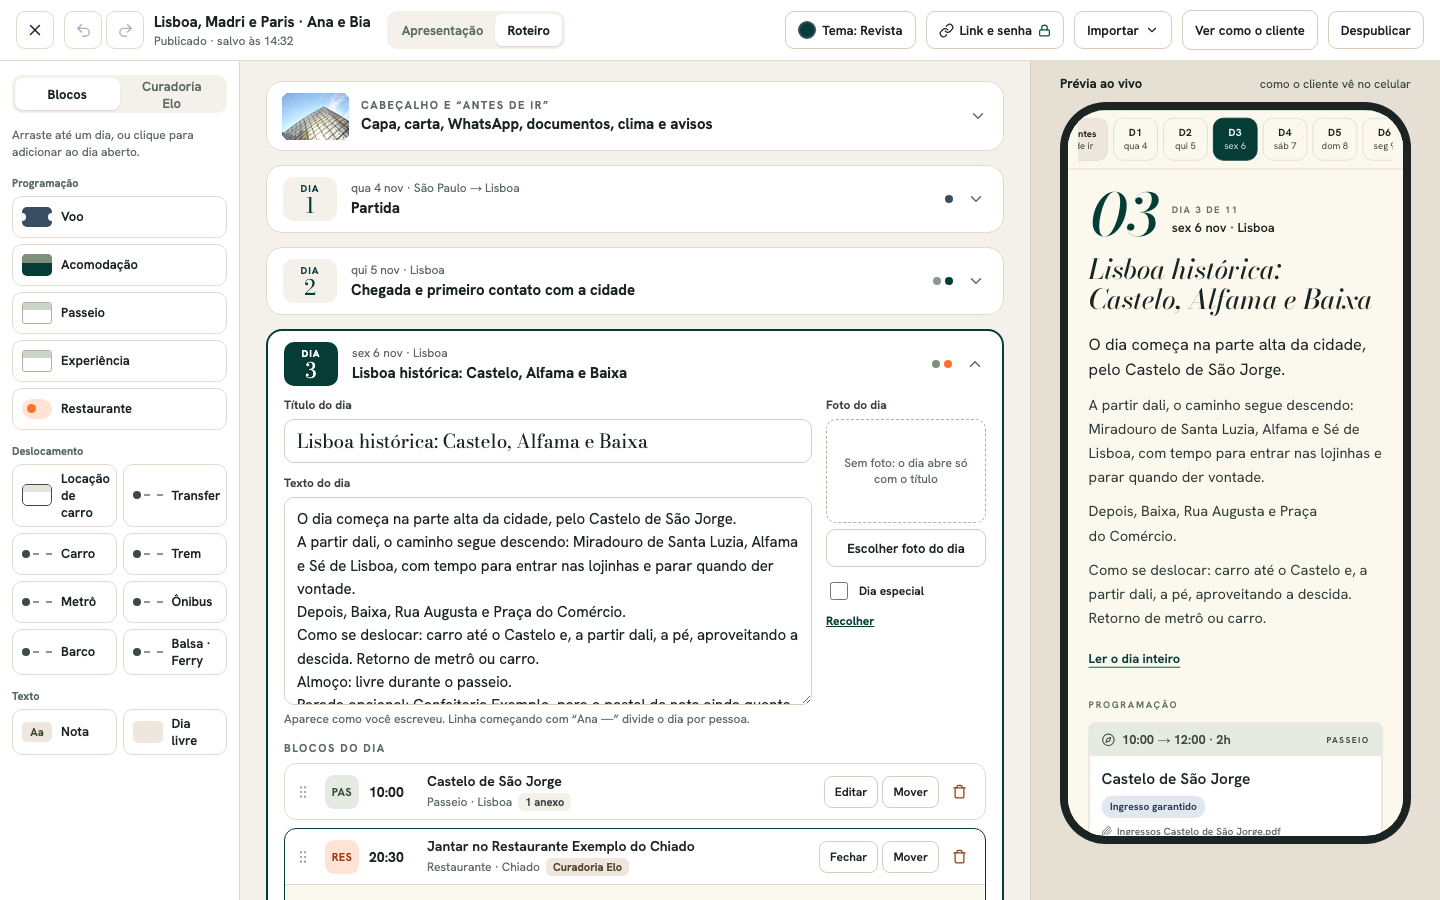The height and width of the screenshot is (900, 1440).
Task: Open the Curadoria Elo tab
Action: click(x=172, y=95)
